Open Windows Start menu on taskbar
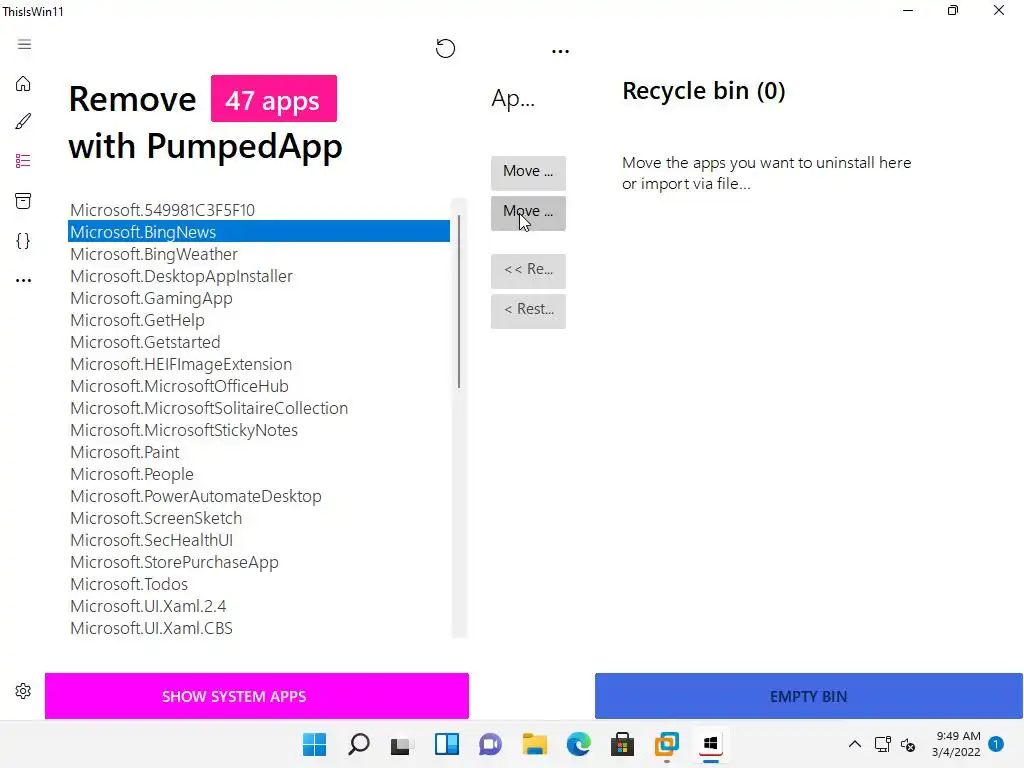The image size is (1024, 768). click(x=314, y=744)
